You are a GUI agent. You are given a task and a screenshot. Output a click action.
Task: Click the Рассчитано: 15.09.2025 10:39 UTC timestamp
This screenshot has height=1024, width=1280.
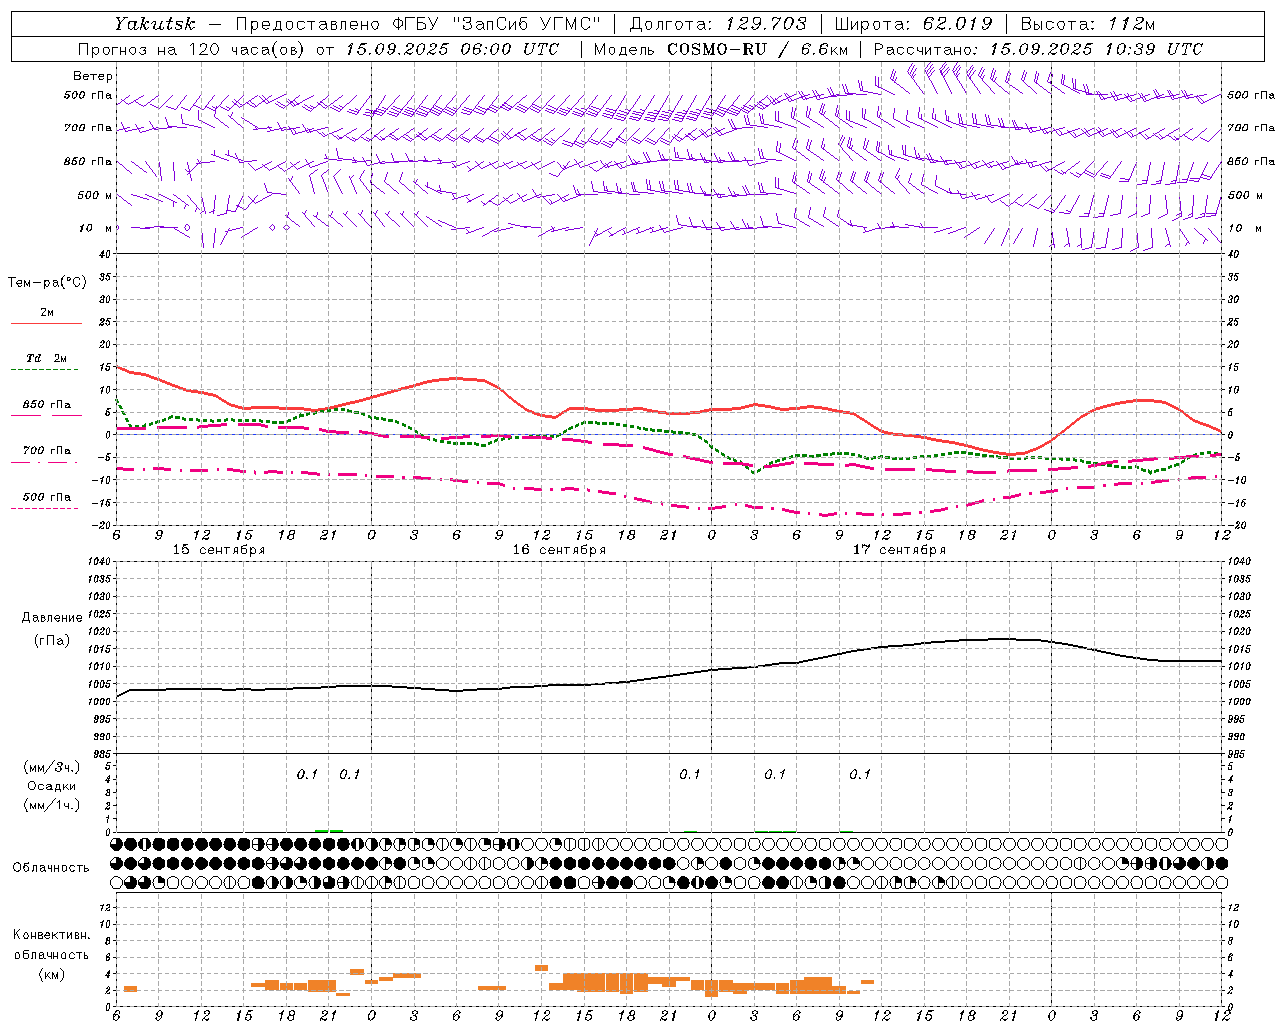[x=1039, y=49]
